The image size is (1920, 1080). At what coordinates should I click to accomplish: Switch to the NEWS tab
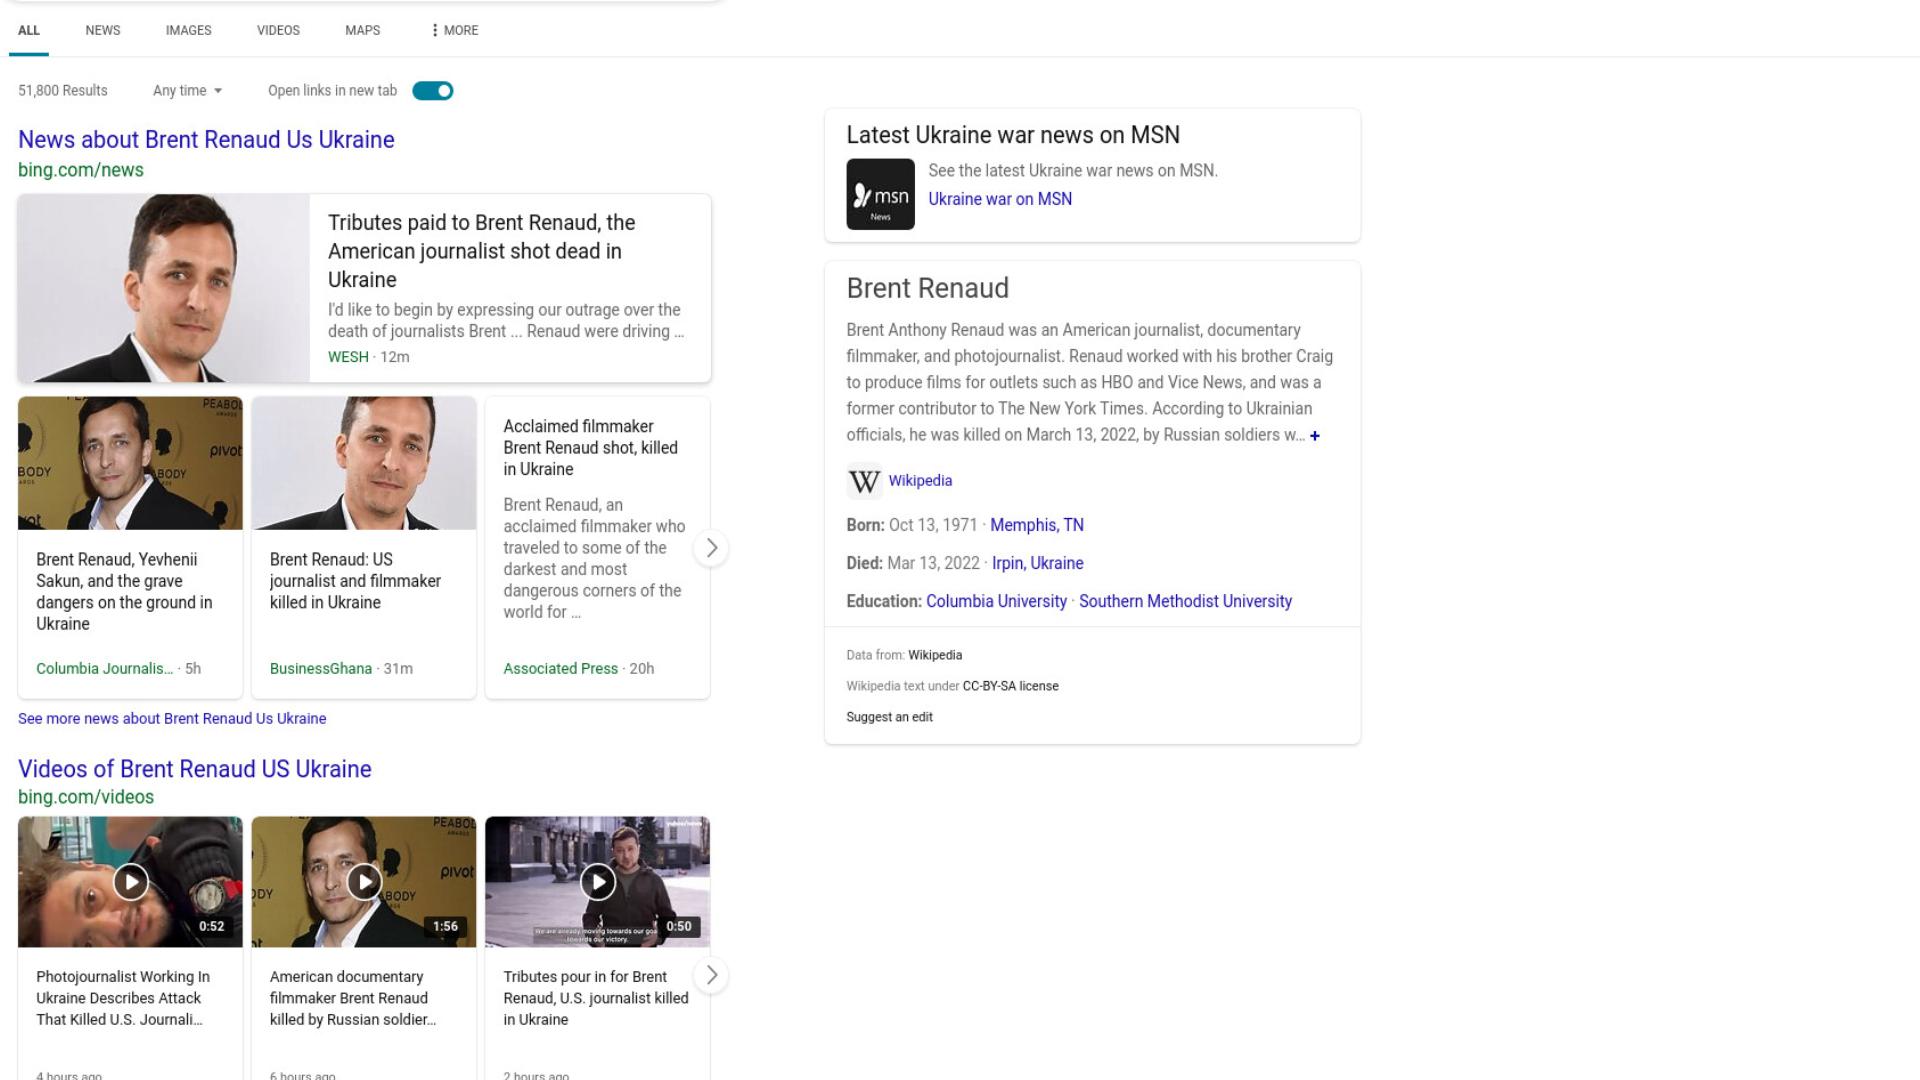coord(103,30)
